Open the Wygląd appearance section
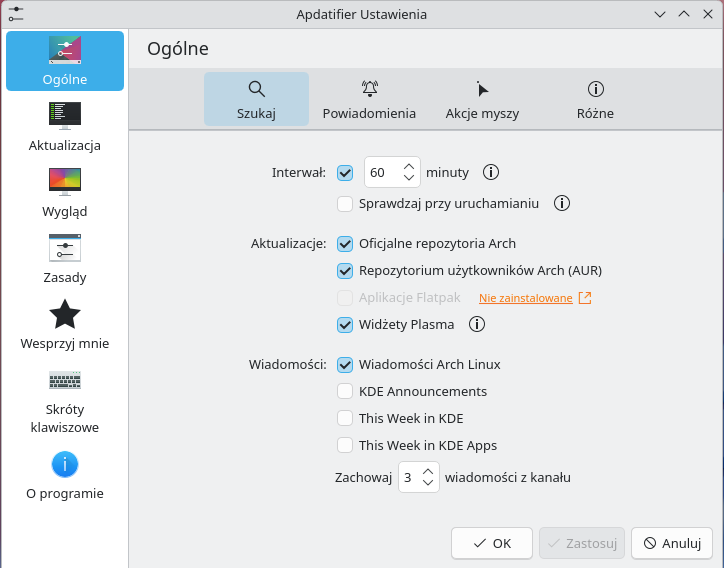This screenshot has height=568, width=724. tap(65, 193)
